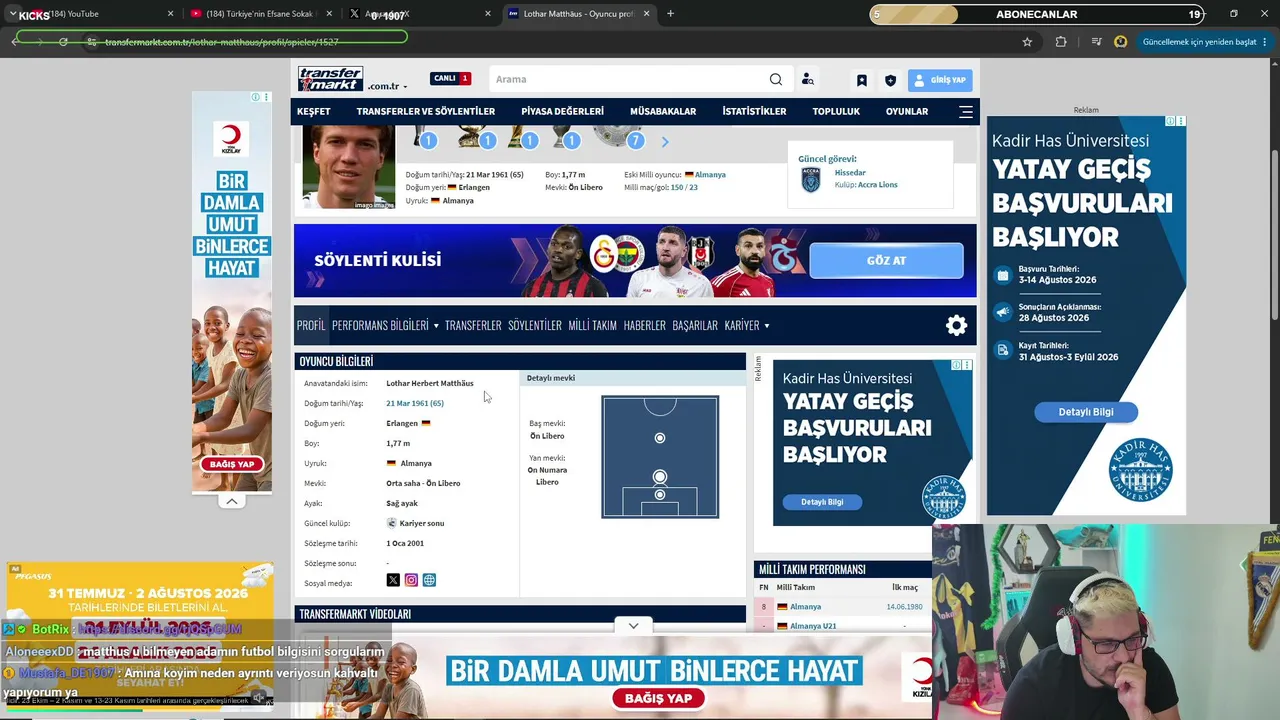The image size is (1280, 720).
Task: Open the 150 national matches link
Action: (x=677, y=188)
